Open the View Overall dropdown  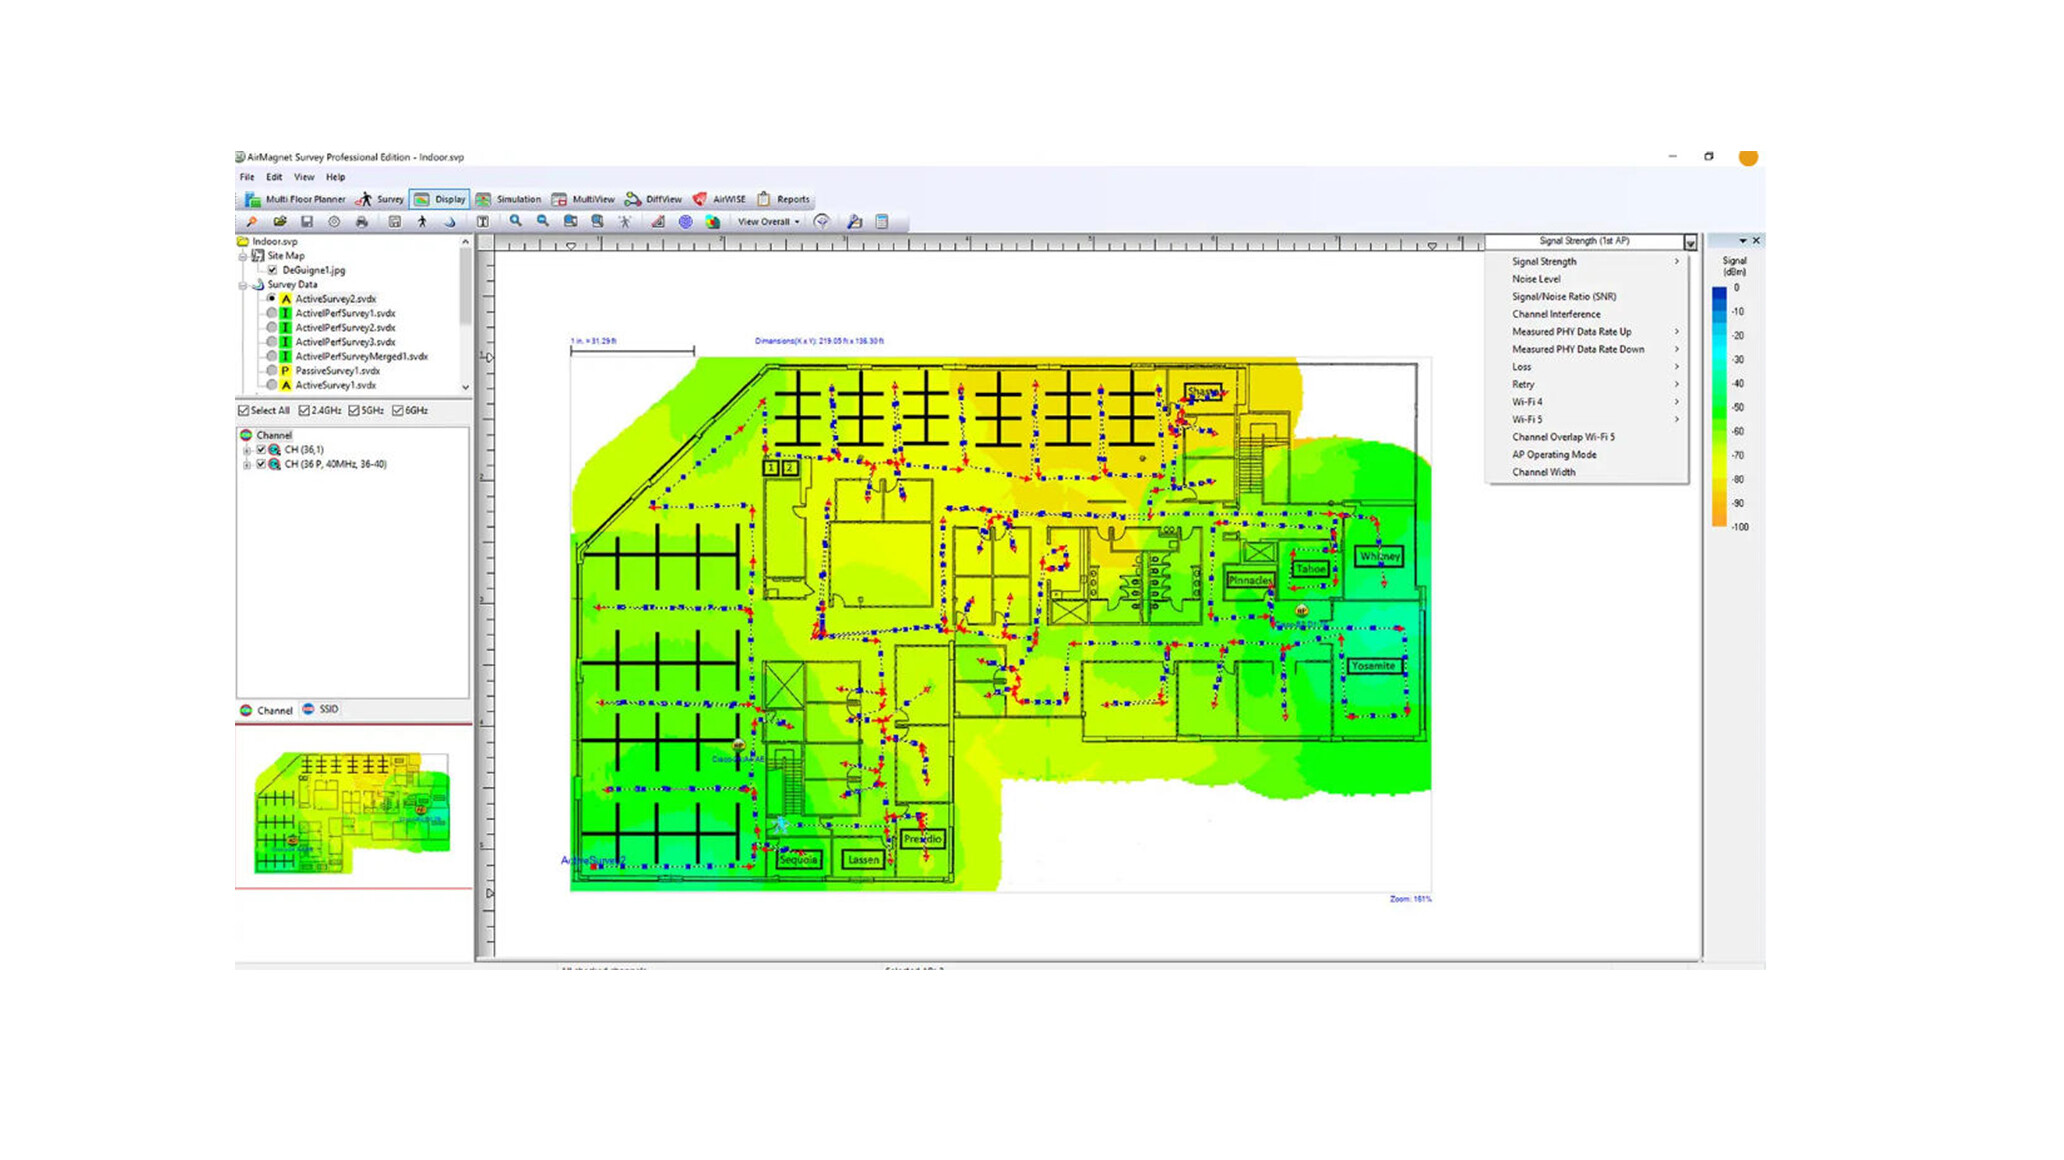[x=768, y=222]
